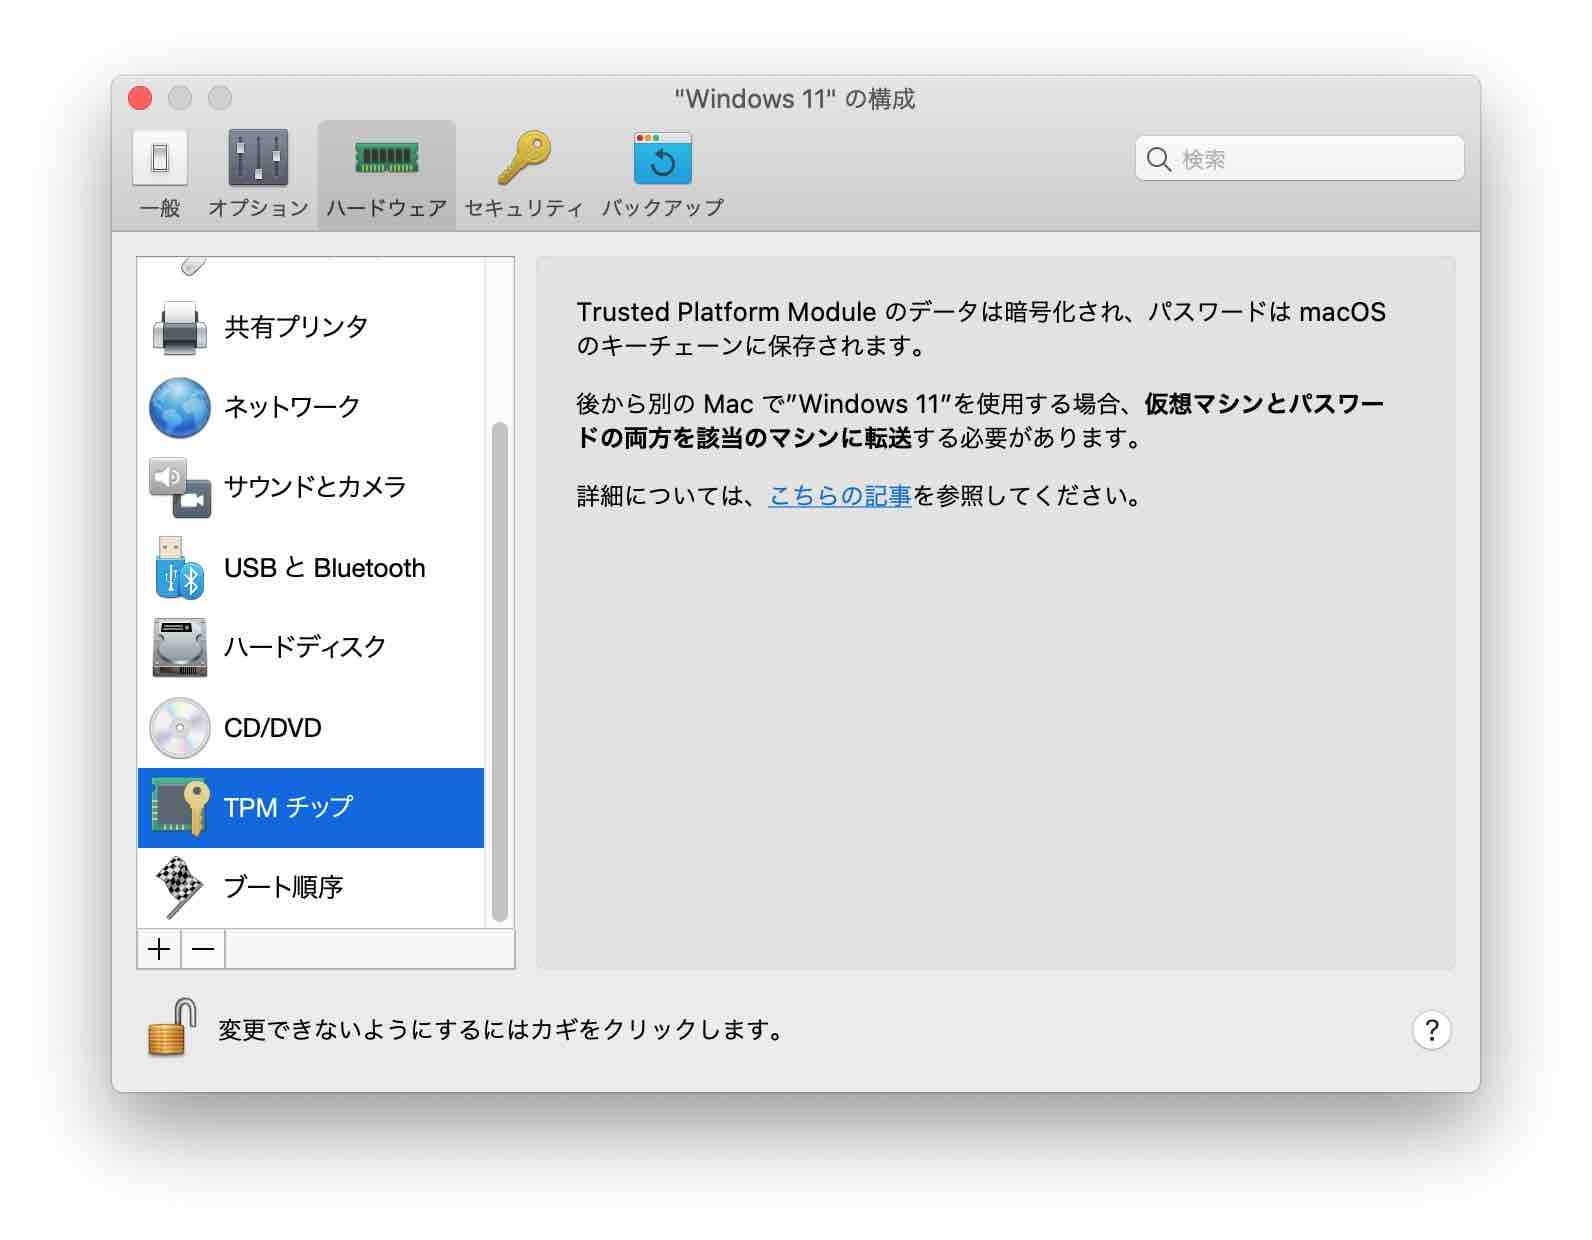The image size is (1592, 1240).
Task: Open the セキュリティ key icon tab
Action: 523,173
